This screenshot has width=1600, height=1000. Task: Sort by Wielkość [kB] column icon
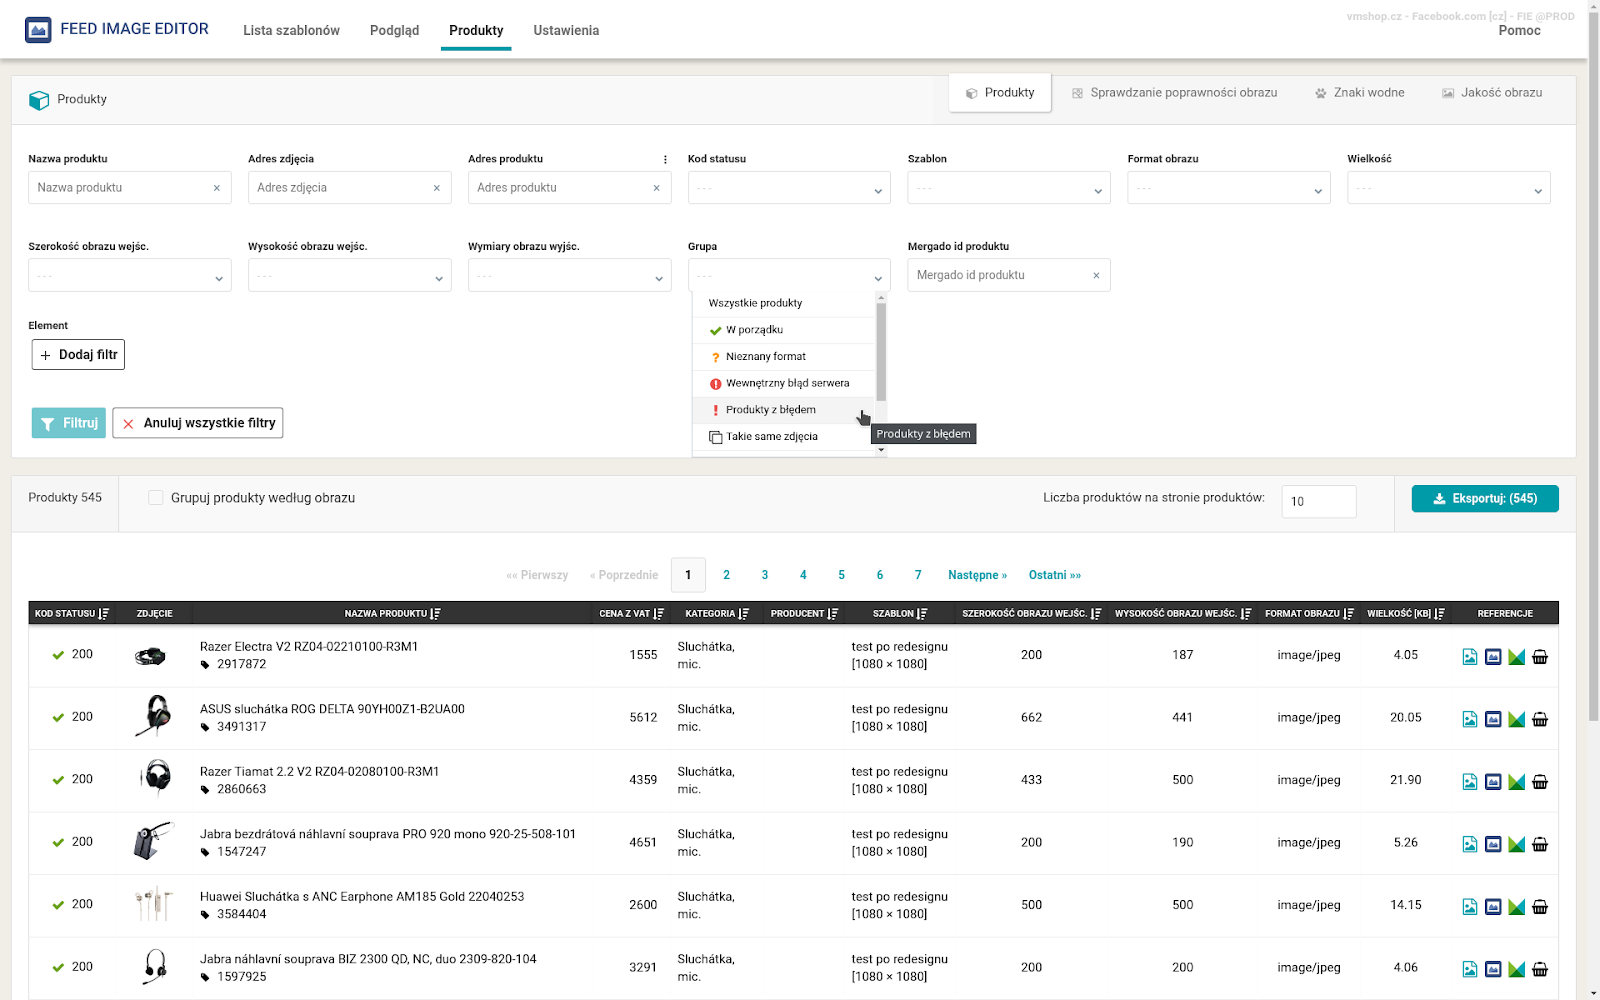point(1440,614)
